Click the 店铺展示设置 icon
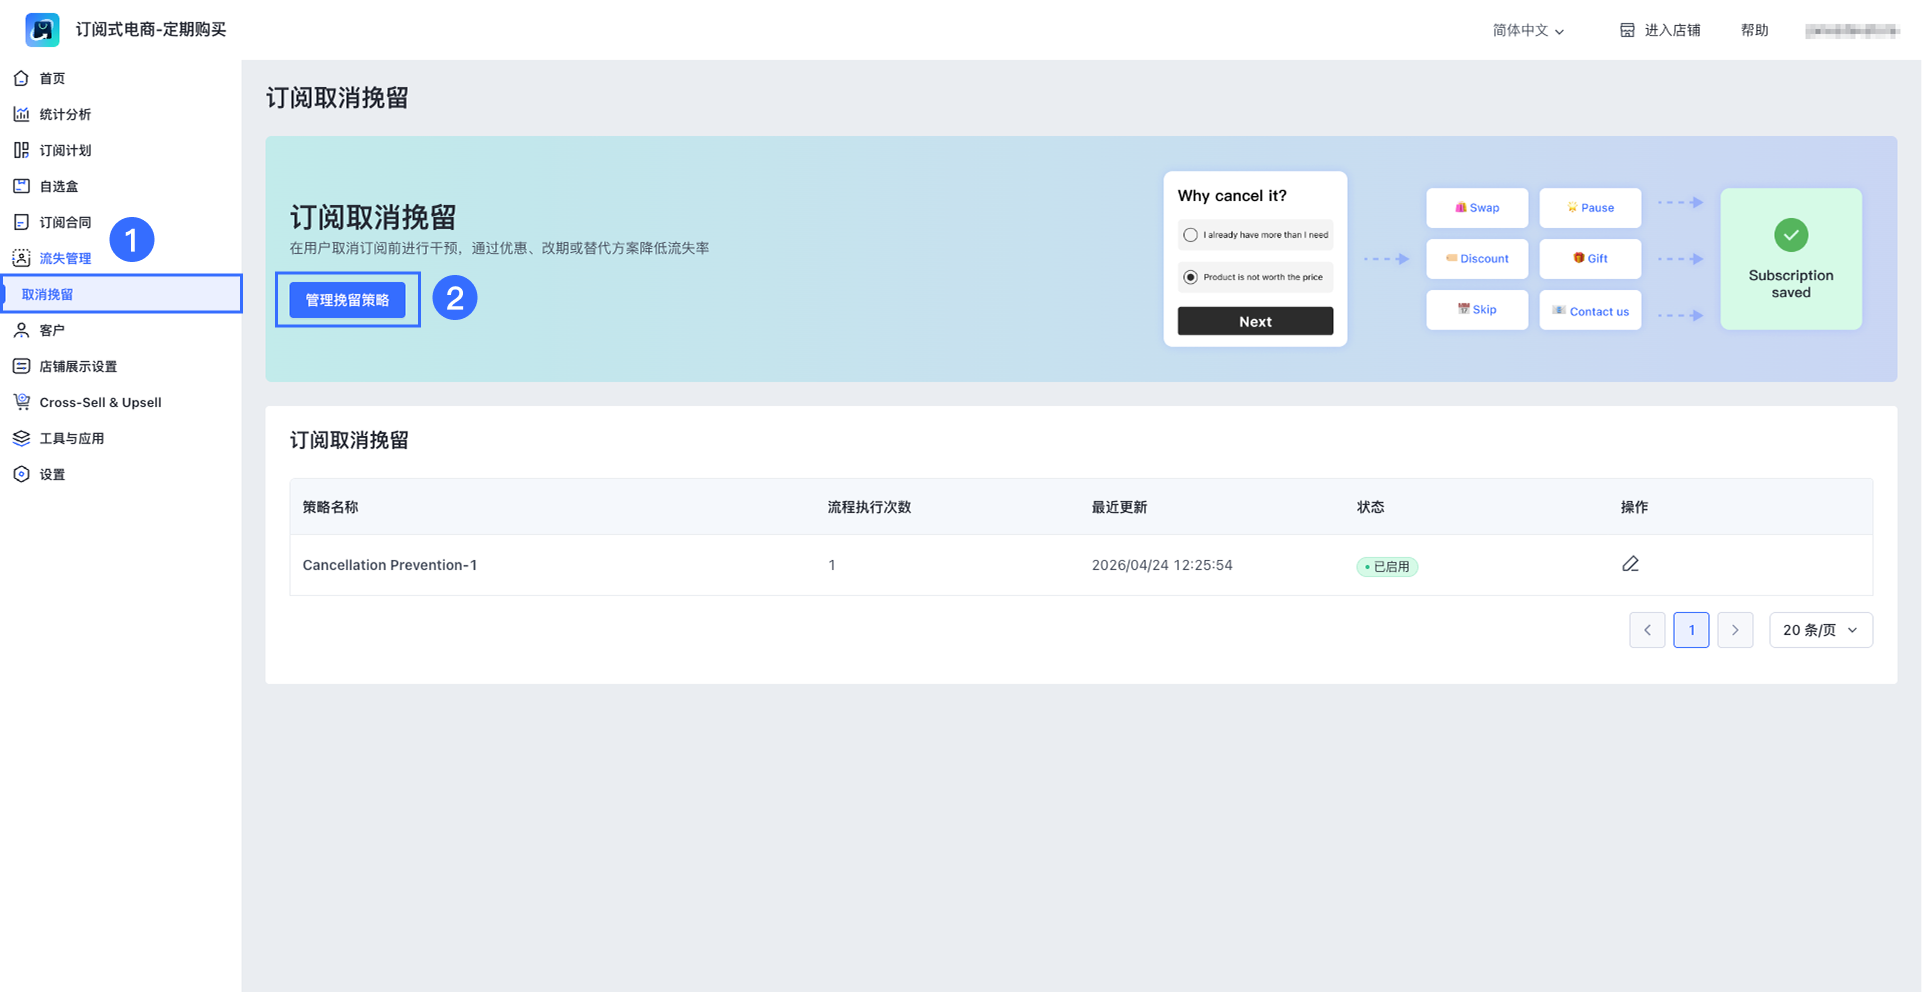This screenshot has height=992, width=1922. pyautogui.click(x=21, y=366)
